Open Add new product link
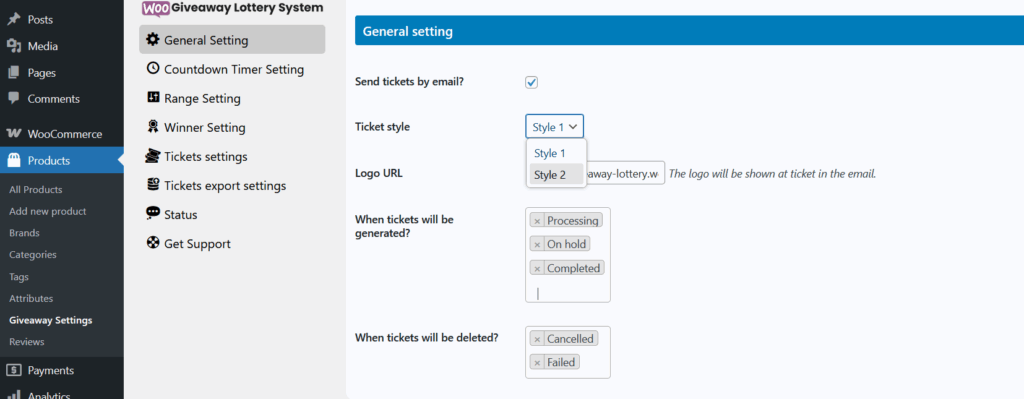 click(x=48, y=212)
